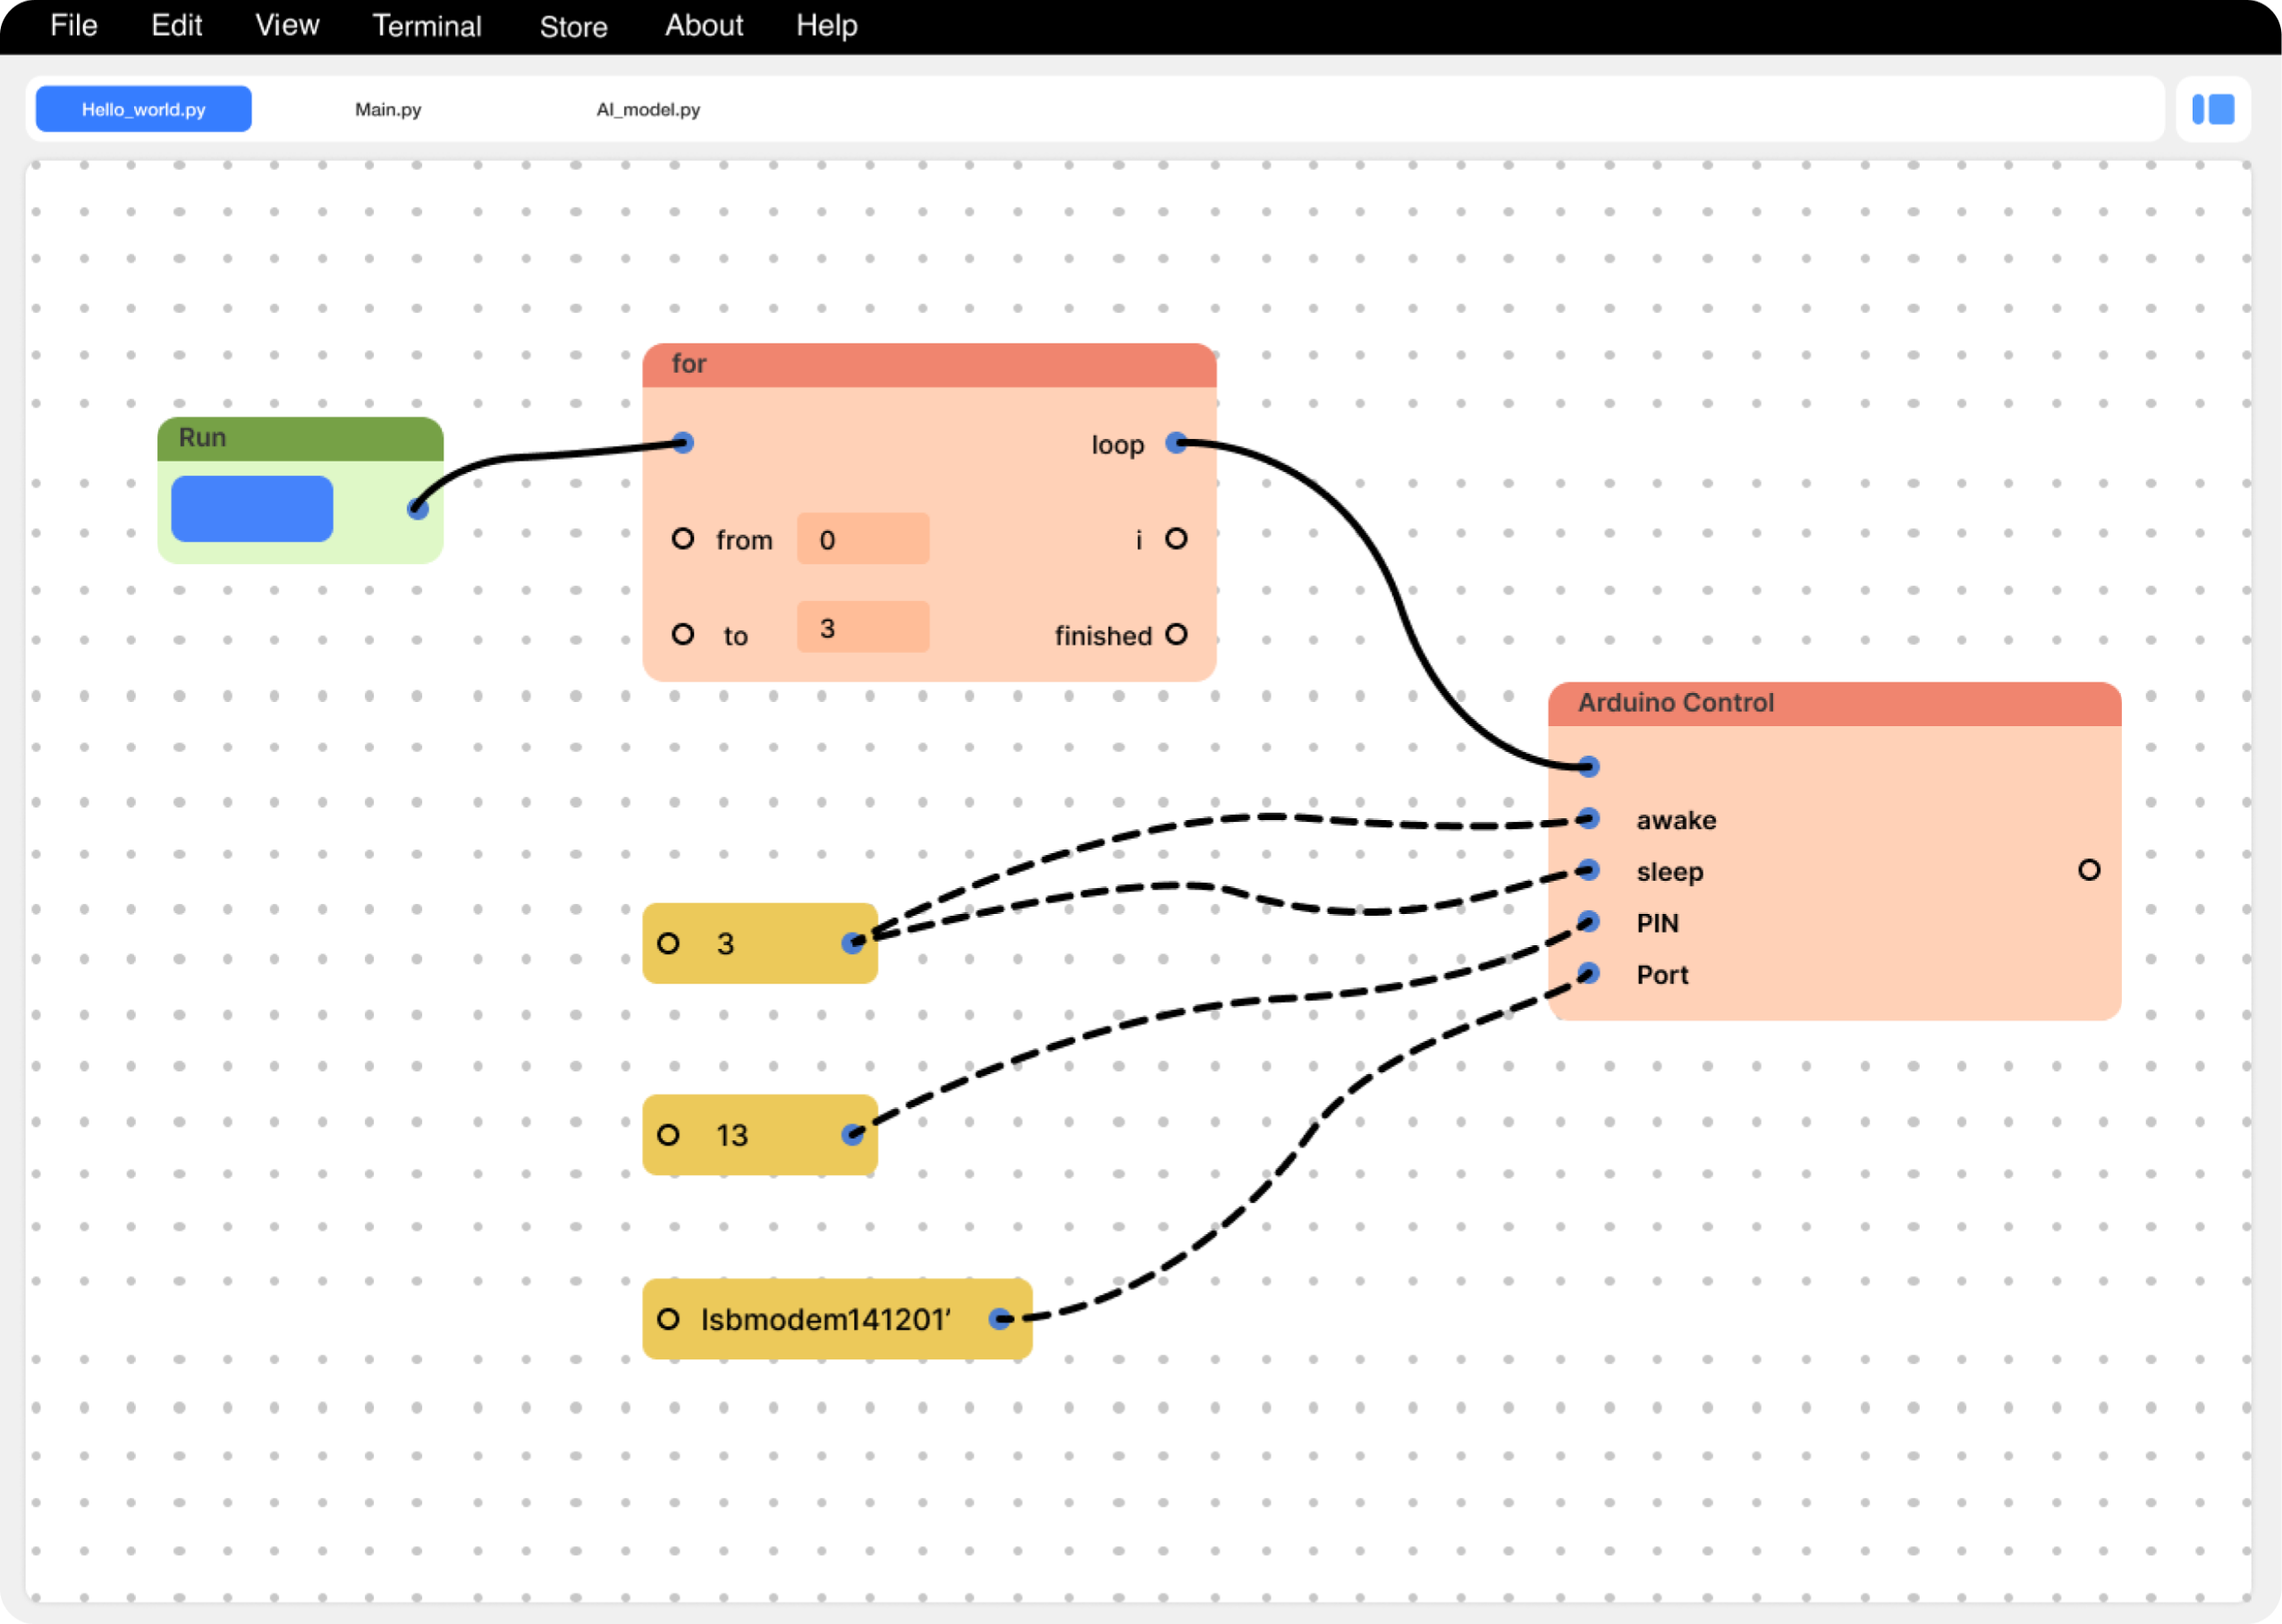
Task: Select the Arduino Control node header
Action: pos(1834,704)
